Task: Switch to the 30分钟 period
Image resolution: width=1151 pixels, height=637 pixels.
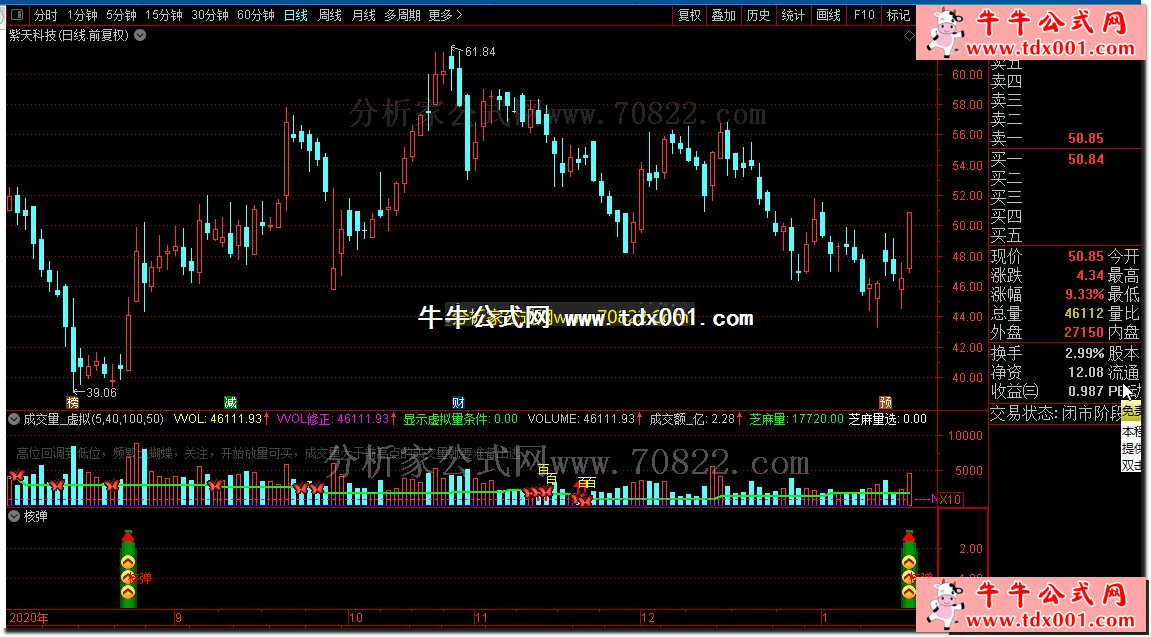Action: click(210, 15)
